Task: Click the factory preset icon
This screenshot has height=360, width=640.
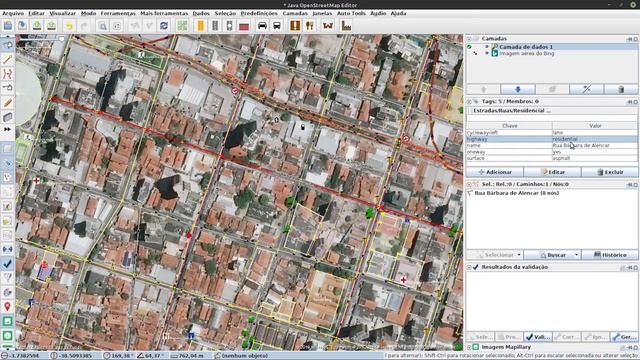Action: (x=346, y=26)
